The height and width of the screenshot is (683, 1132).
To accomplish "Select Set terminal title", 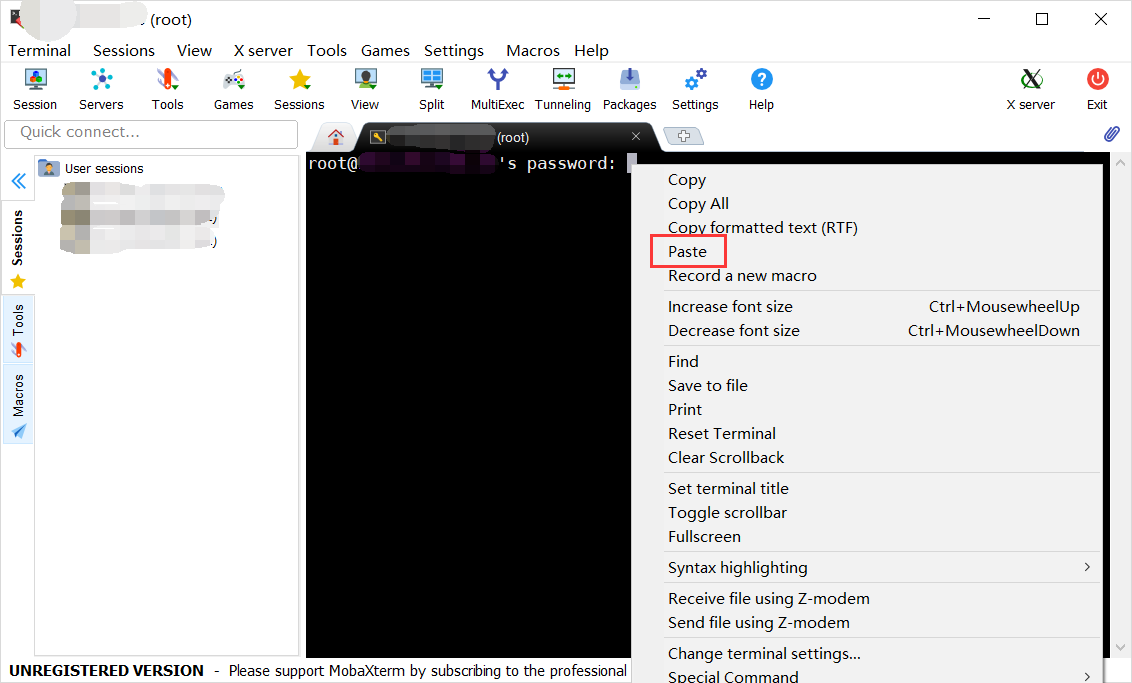I will coord(882,489).
